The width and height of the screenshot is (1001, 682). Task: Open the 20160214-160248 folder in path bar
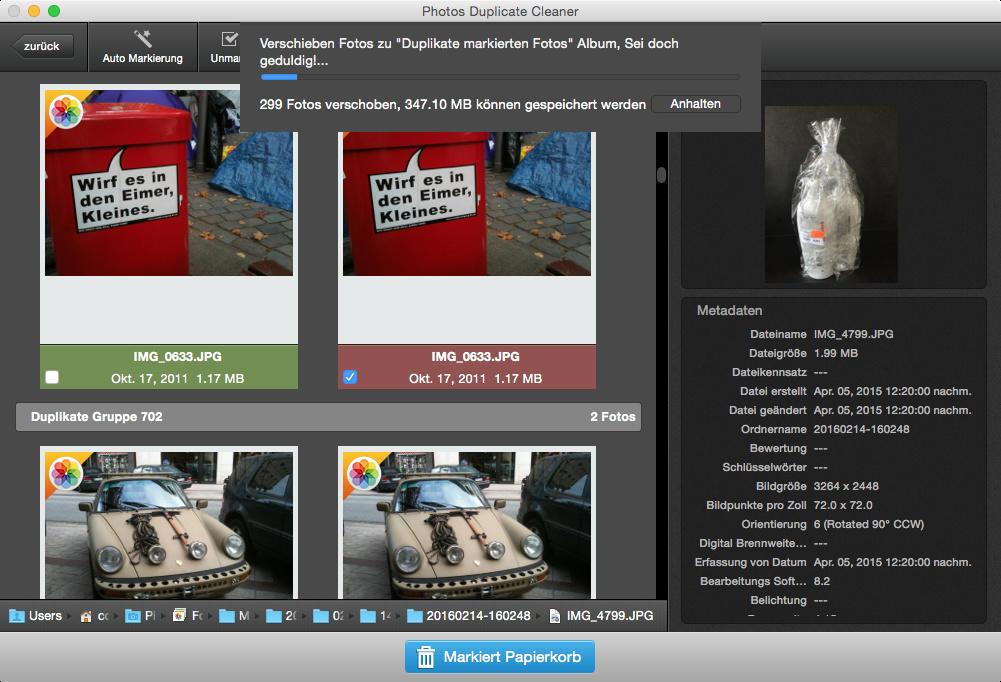pyautogui.click(x=469, y=616)
